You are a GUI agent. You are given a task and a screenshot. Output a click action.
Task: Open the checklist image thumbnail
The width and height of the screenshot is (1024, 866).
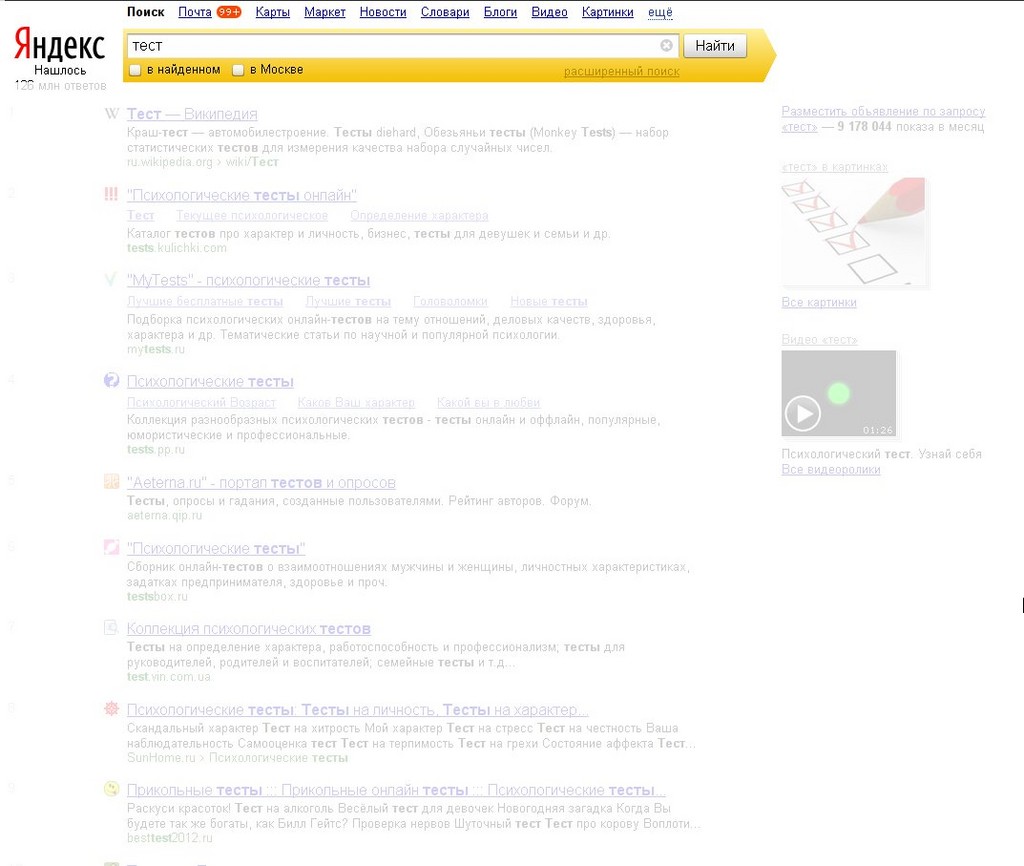pos(853,232)
